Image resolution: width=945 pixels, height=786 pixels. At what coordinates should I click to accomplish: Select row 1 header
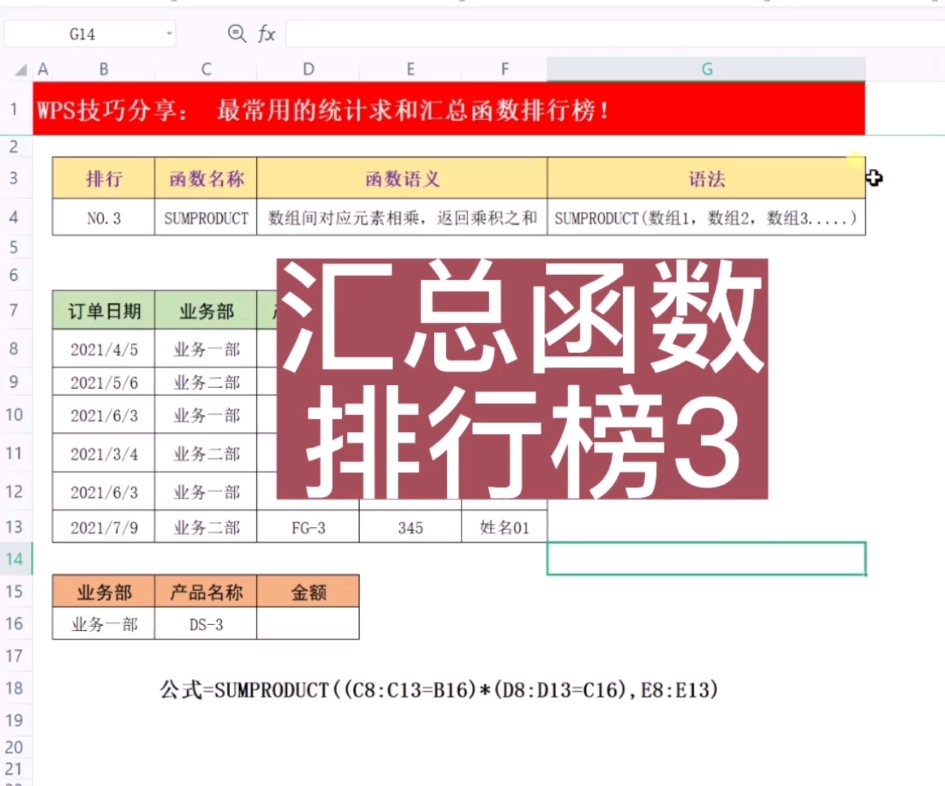click(x=15, y=108)
